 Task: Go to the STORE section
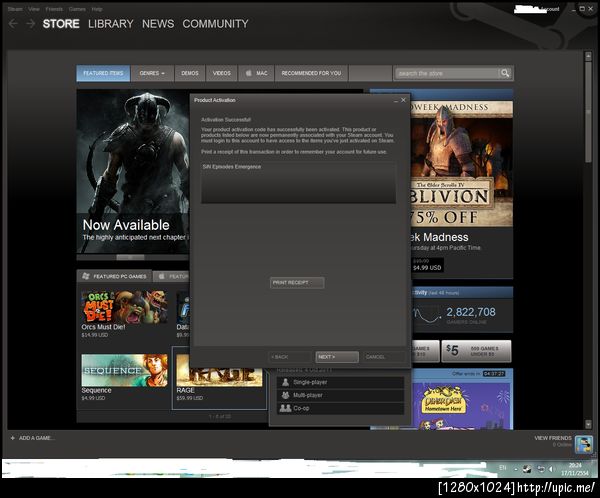(61, 24)
